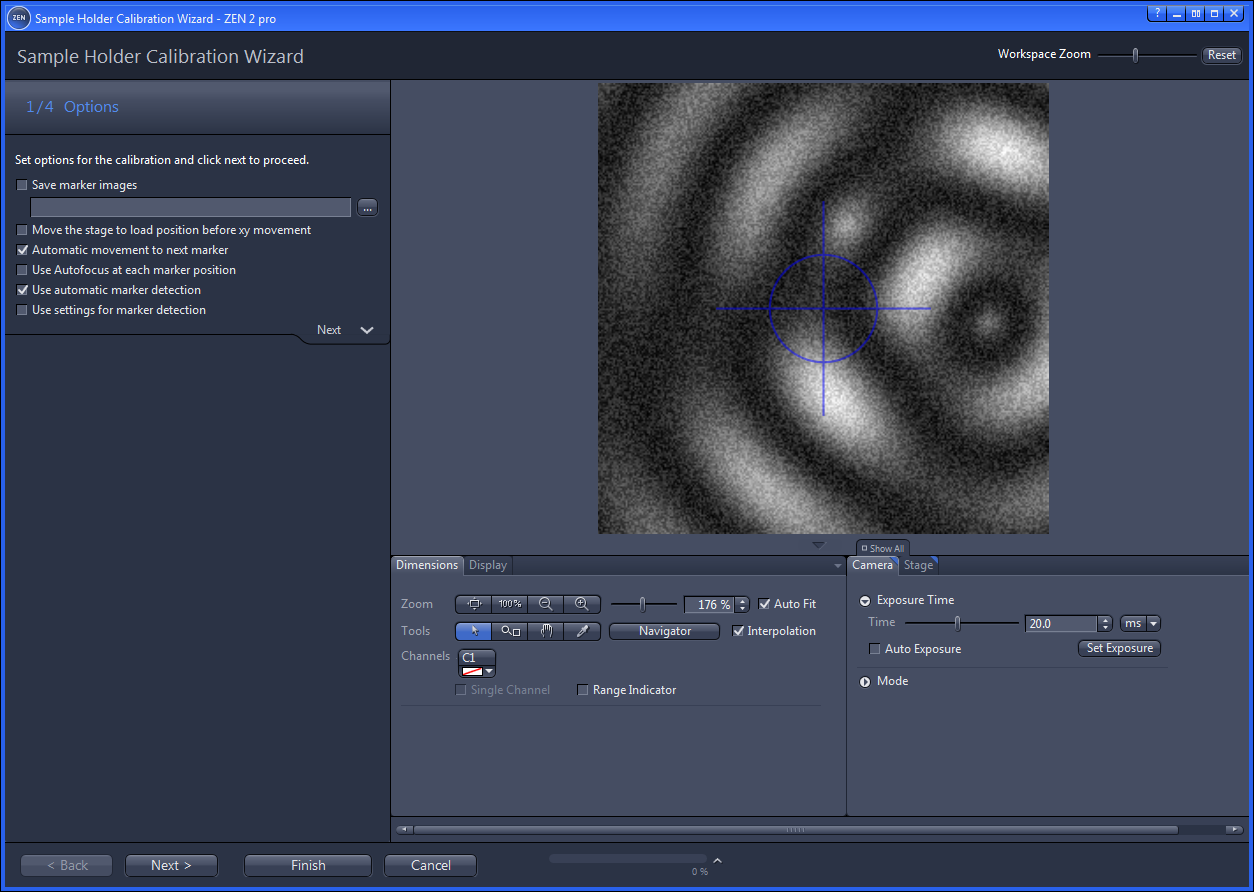The width and height of the screenshot is (1254, 892).
Task: Select the Zoom In magnifier icon
Action: [582, 603]
